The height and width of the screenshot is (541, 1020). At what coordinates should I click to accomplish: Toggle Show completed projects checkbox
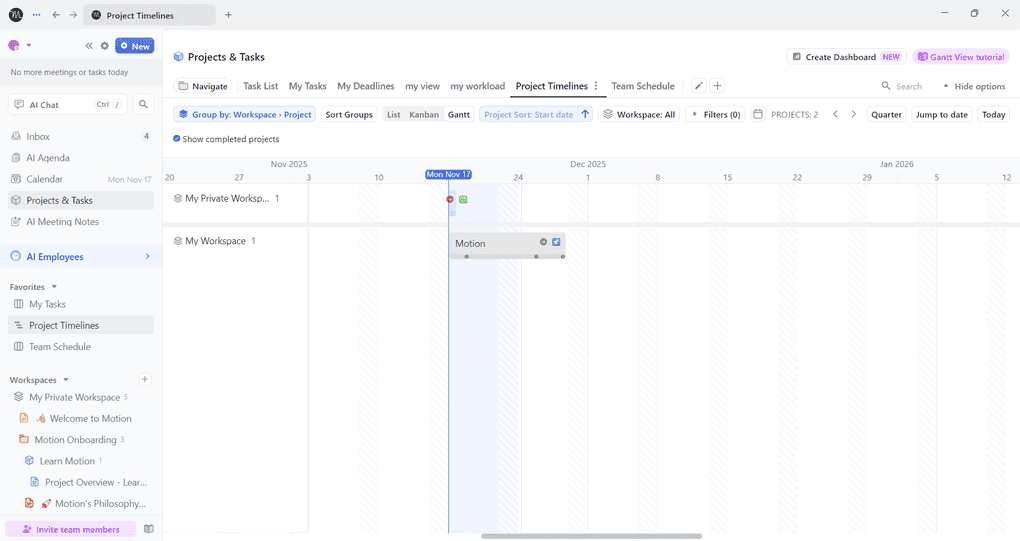pos(176,139)
